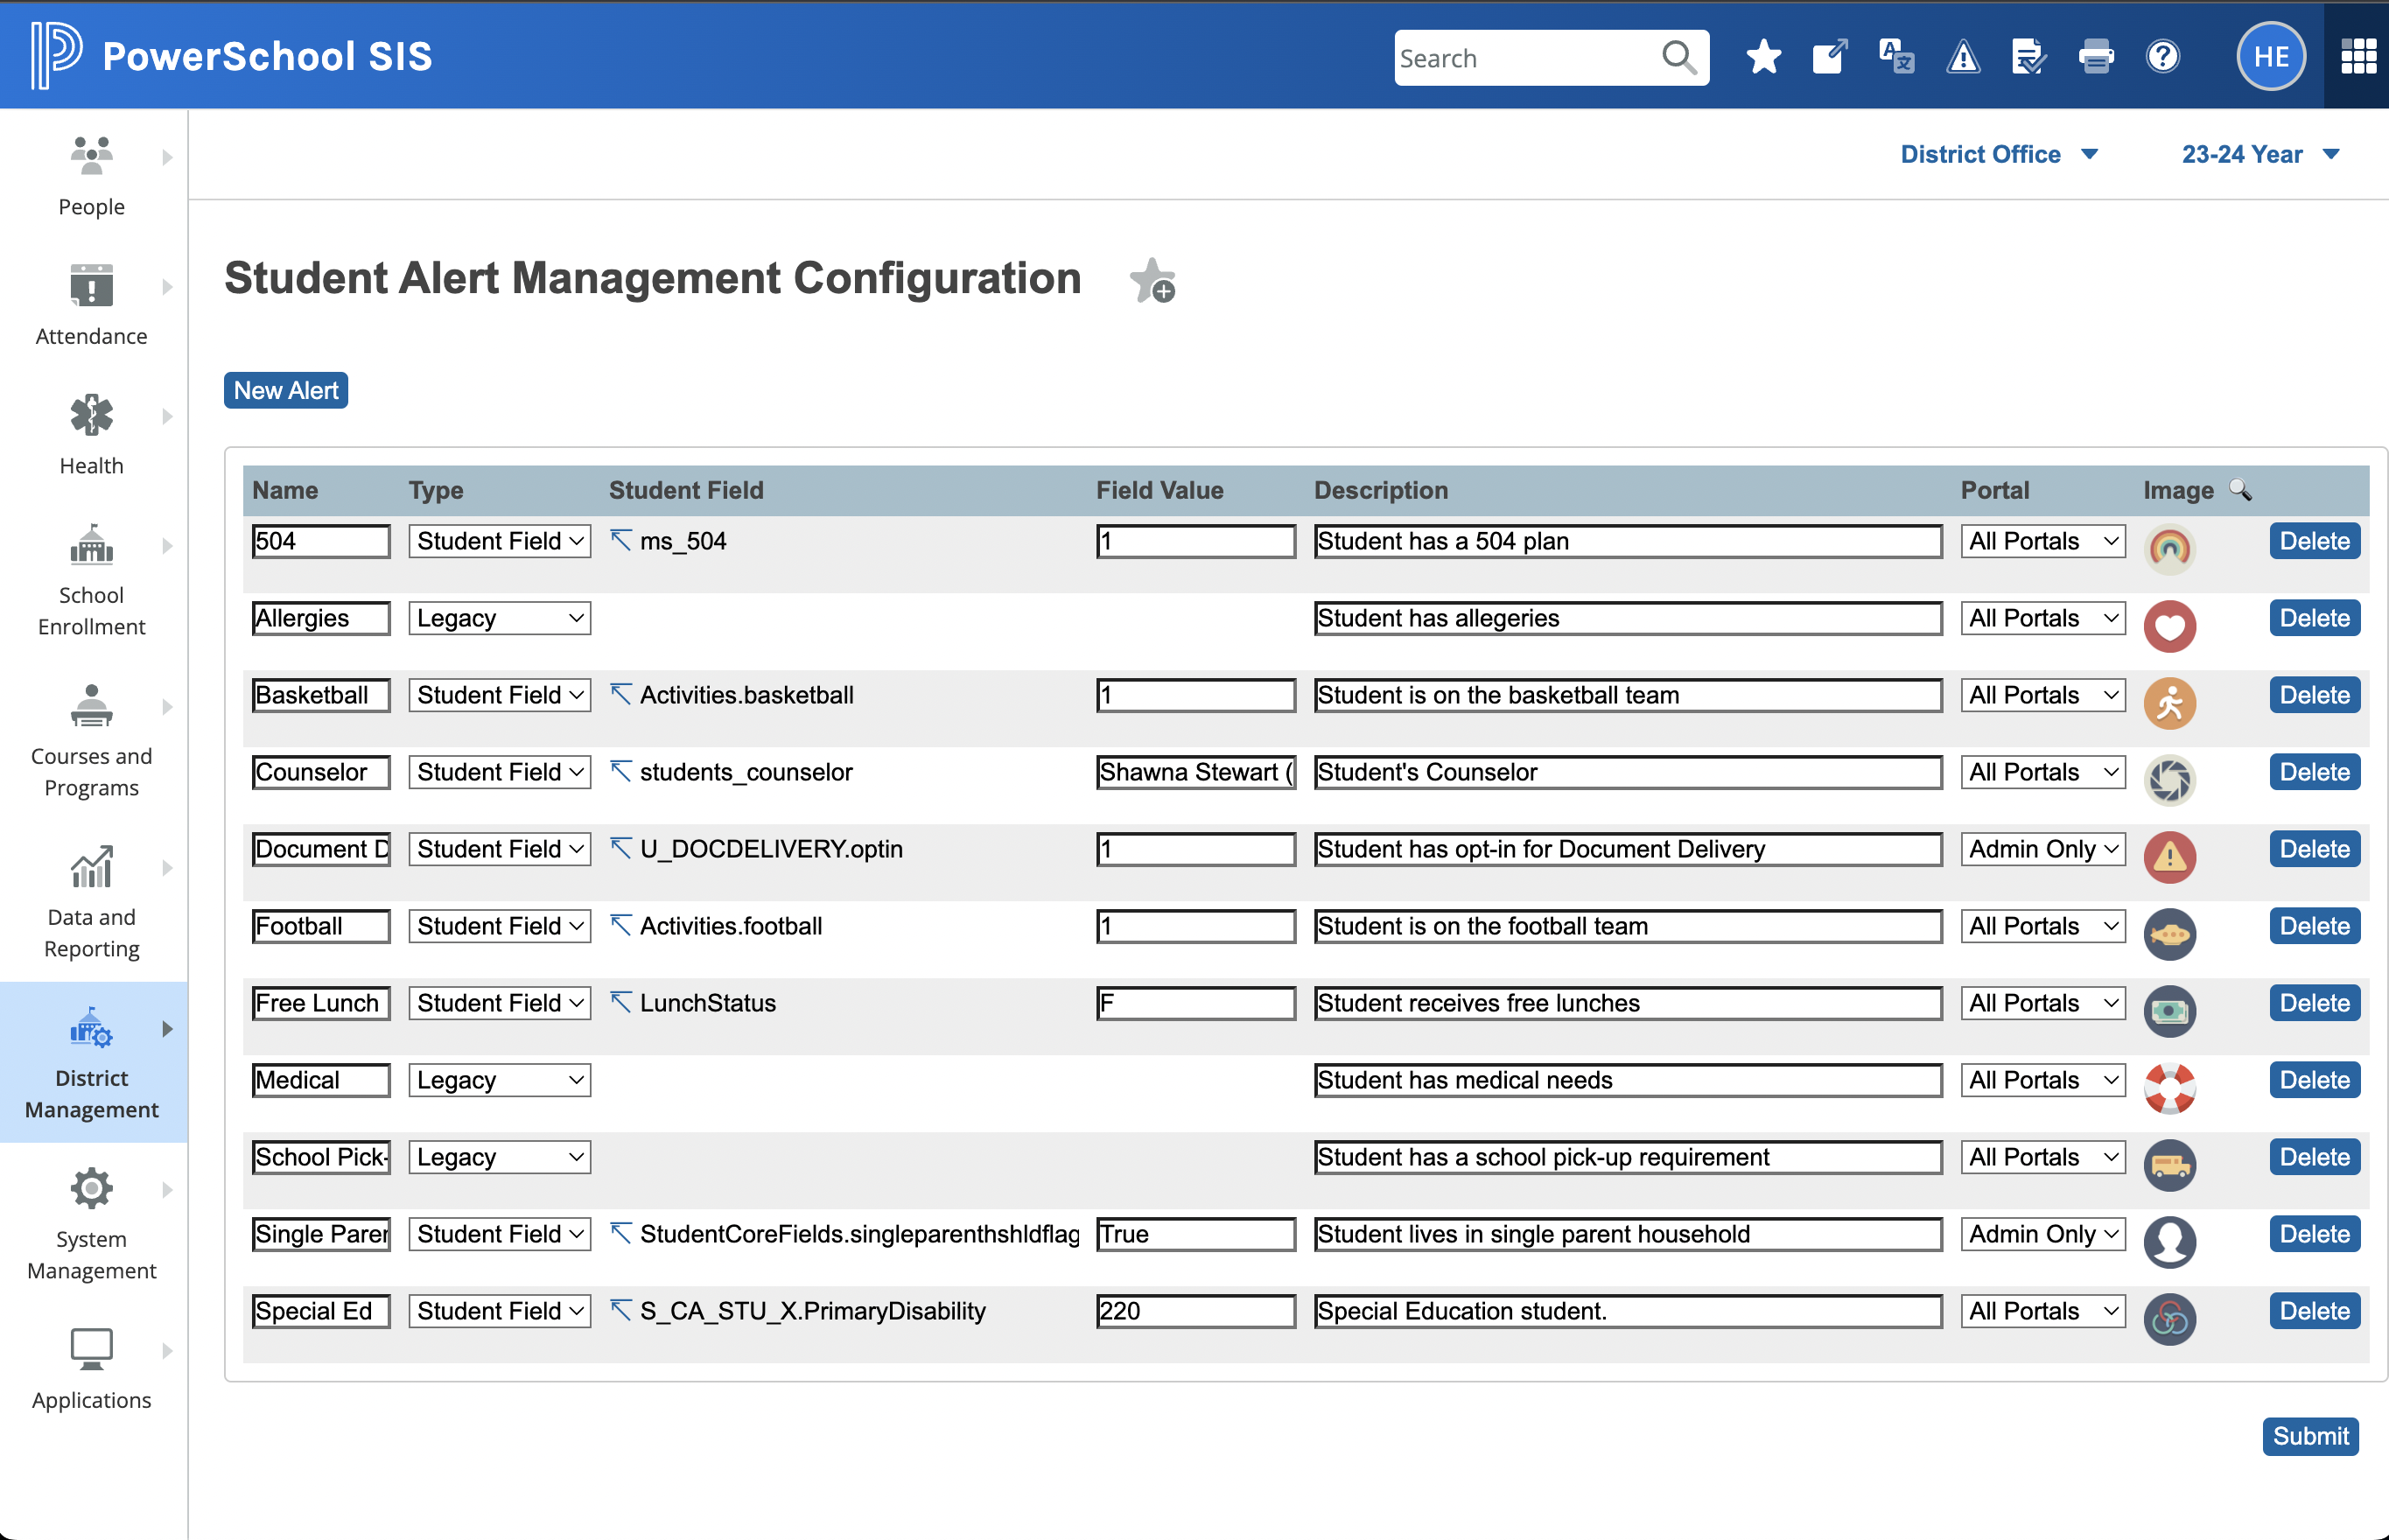
Task: Click the aperture image for Counselor alert
Action: [x=2169, y=780]
